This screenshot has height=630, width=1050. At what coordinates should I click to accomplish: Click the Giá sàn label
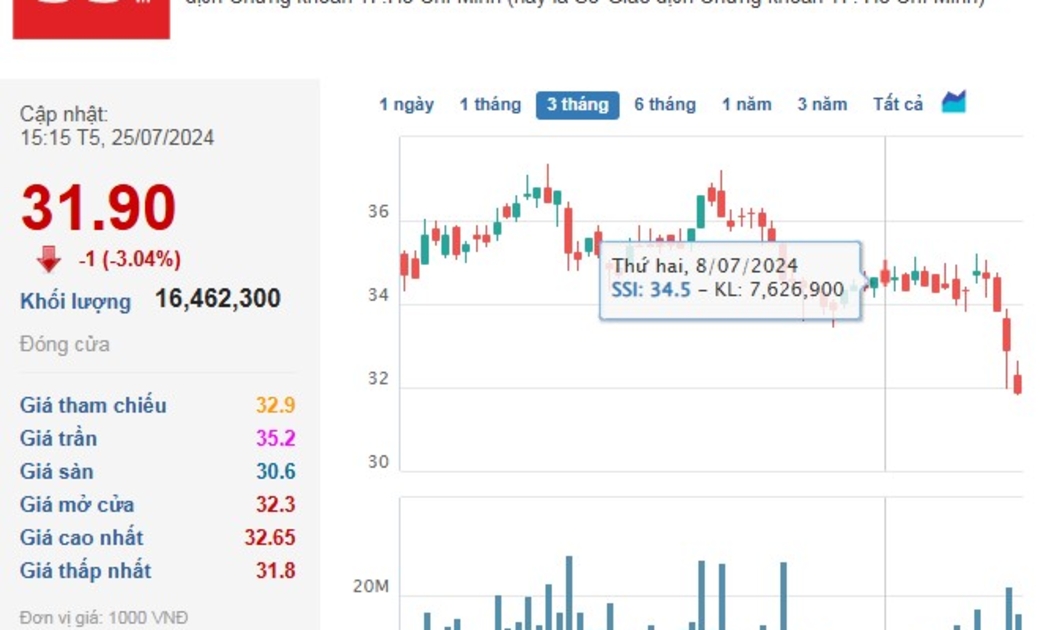click(56, 471)
